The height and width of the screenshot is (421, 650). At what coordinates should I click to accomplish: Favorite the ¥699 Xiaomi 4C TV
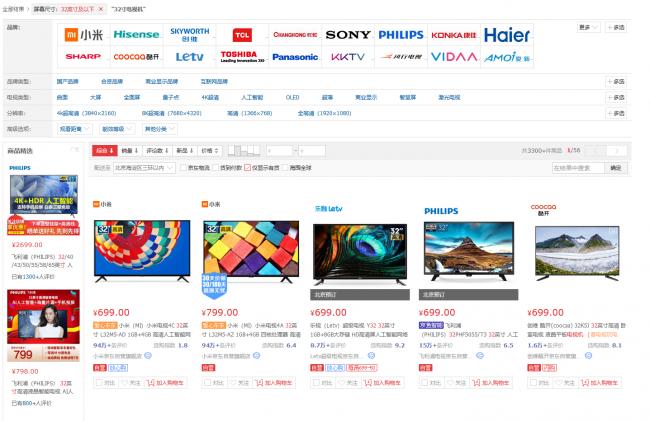pyautogui.click(x=131, y=382)
